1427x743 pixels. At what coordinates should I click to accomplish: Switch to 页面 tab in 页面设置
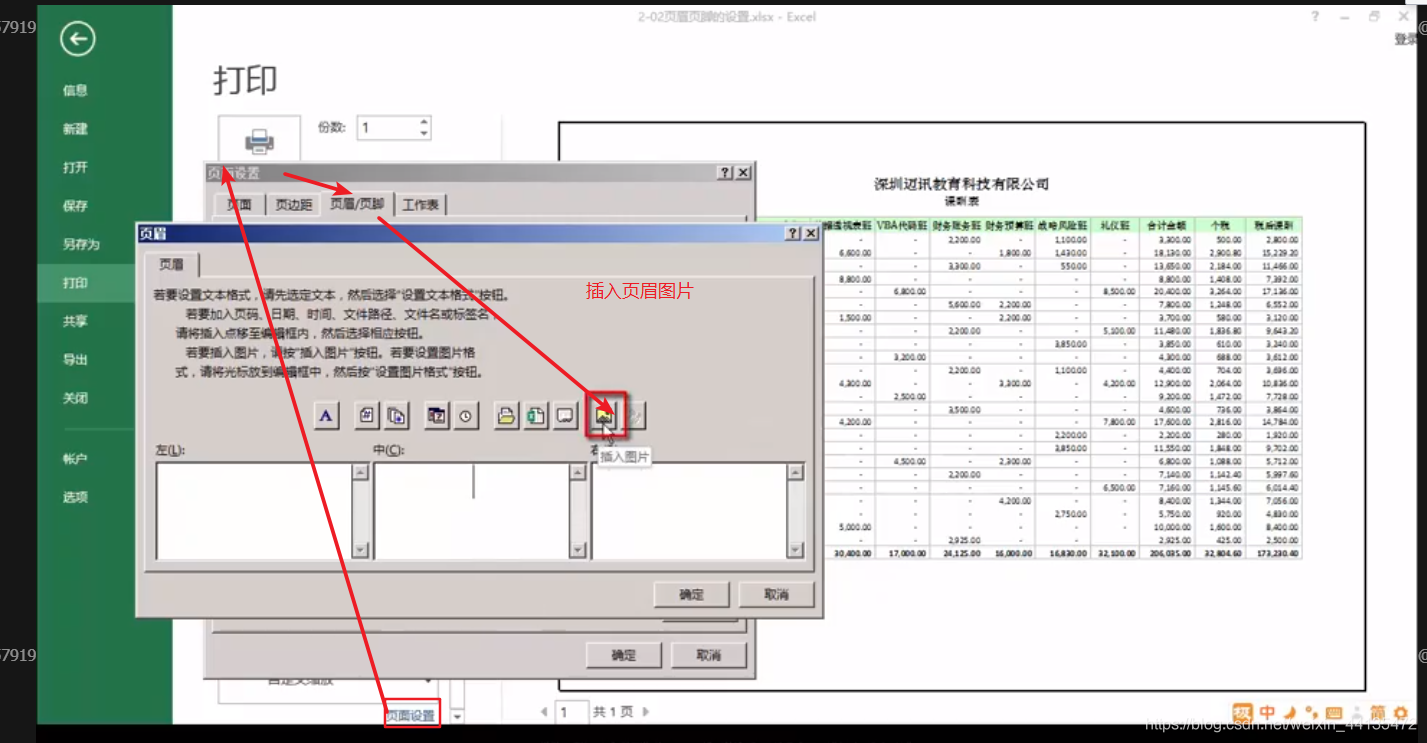pyautogui.click(x=239, y=205)
